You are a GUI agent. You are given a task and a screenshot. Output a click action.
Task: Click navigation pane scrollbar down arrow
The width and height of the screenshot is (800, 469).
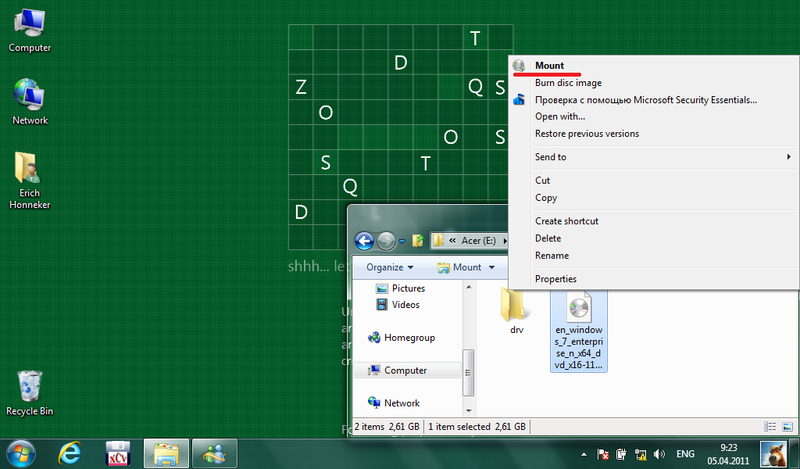point(468,410)
